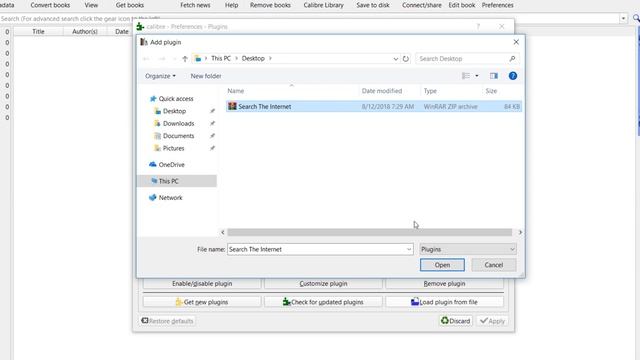
Task: Open Fetch news in calibre toolbar
Action: pos(195,5)
